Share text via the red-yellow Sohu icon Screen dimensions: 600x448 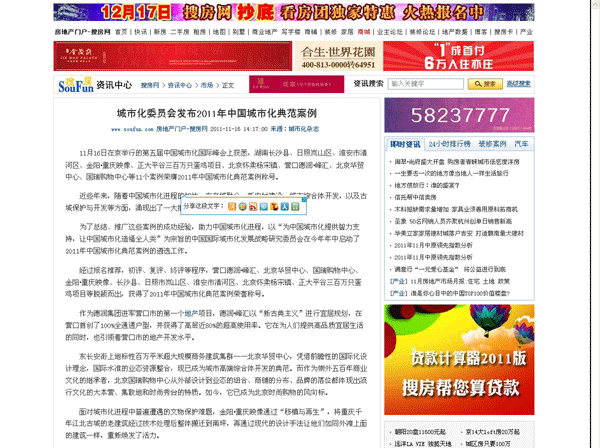[x=274, y=207]
